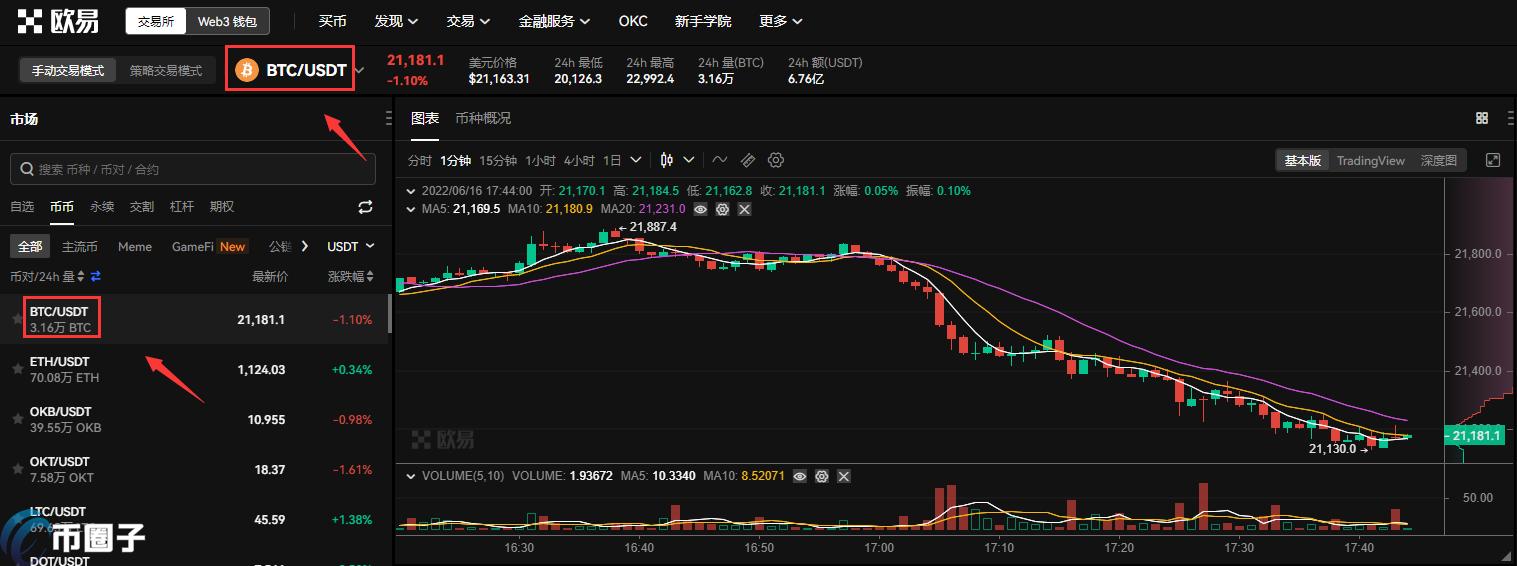Filter by 主流币 category

pos(80,246)
